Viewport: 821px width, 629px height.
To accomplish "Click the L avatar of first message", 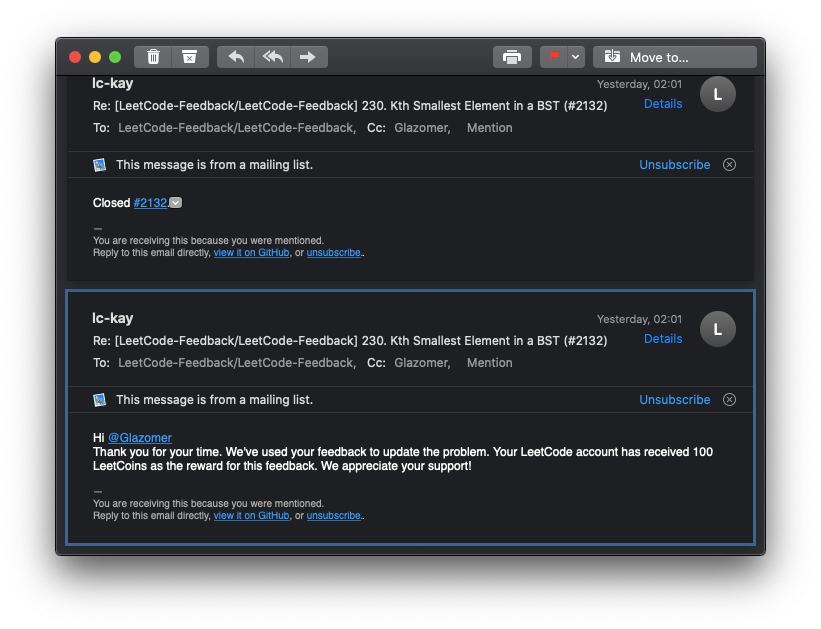I will 718,94.
